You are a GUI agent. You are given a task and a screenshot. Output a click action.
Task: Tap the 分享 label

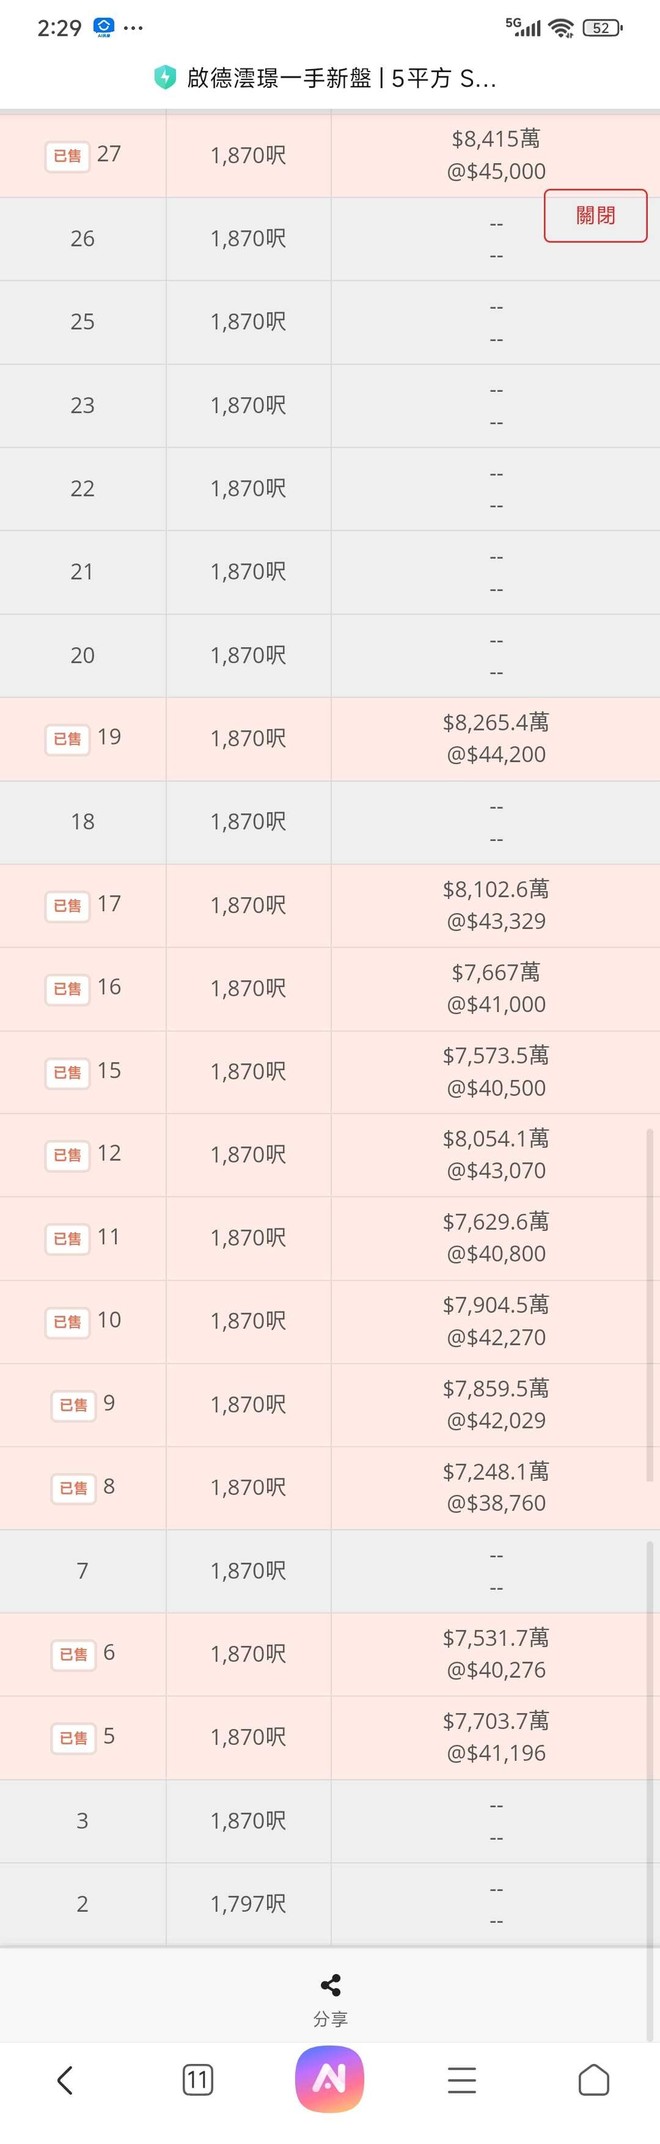330,2019
